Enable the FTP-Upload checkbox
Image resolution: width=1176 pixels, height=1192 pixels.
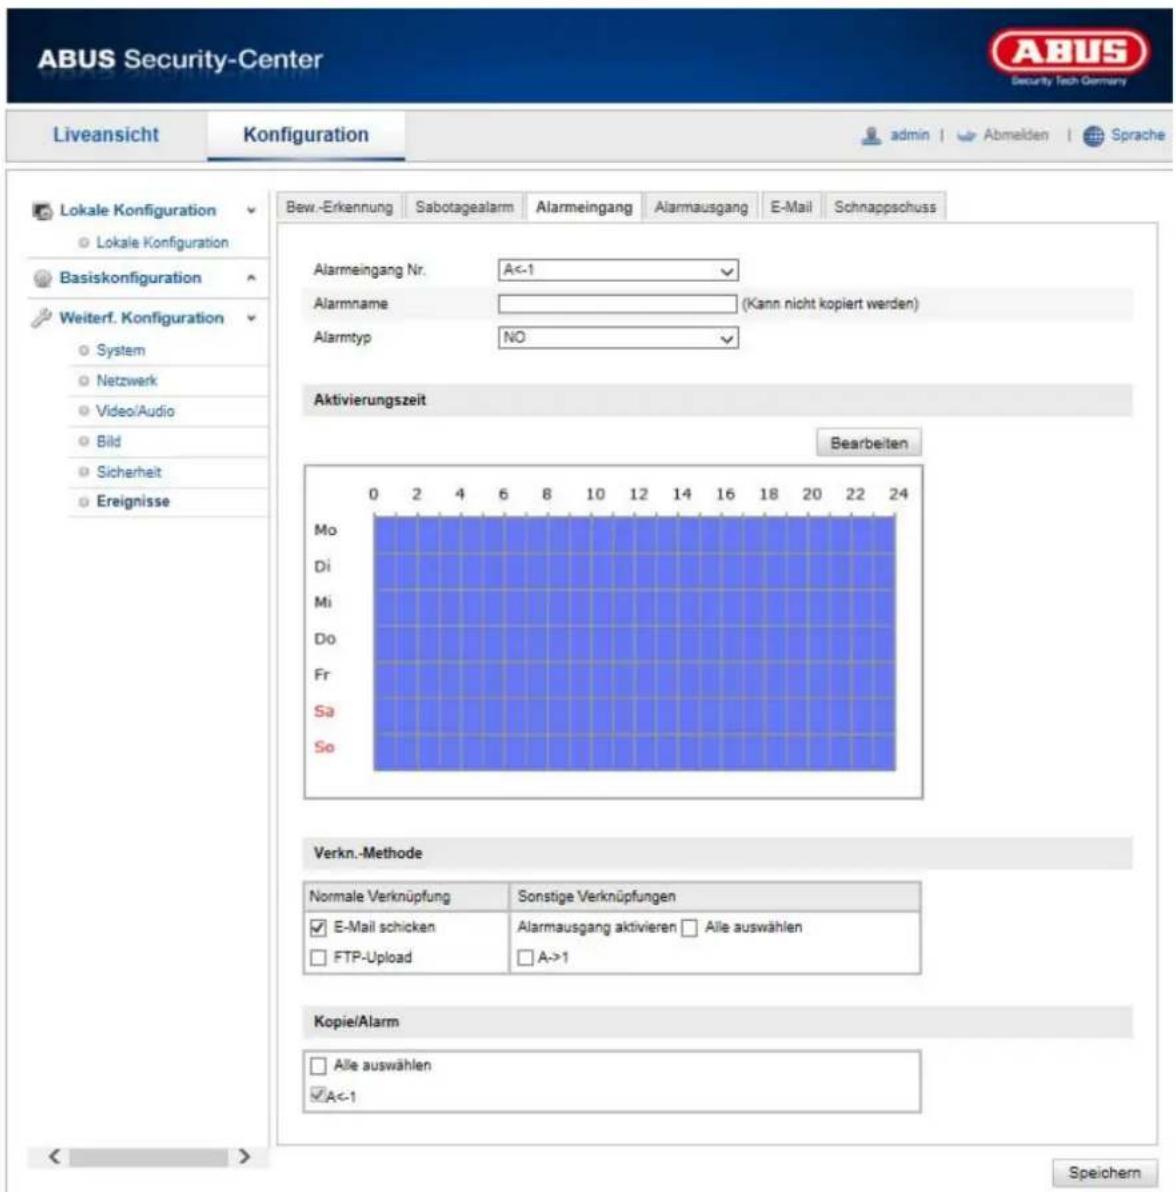point(319,958)
